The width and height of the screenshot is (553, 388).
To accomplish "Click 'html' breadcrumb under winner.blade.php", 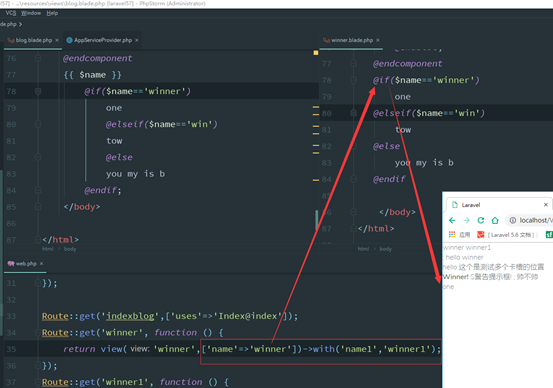I will point(363,249).
